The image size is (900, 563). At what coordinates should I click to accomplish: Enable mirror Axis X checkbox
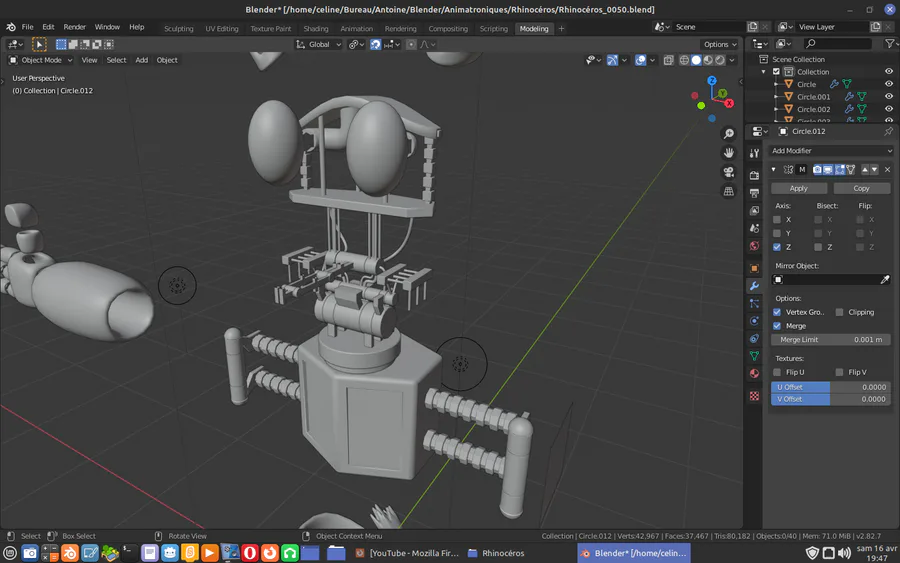[x=777, y=219]
